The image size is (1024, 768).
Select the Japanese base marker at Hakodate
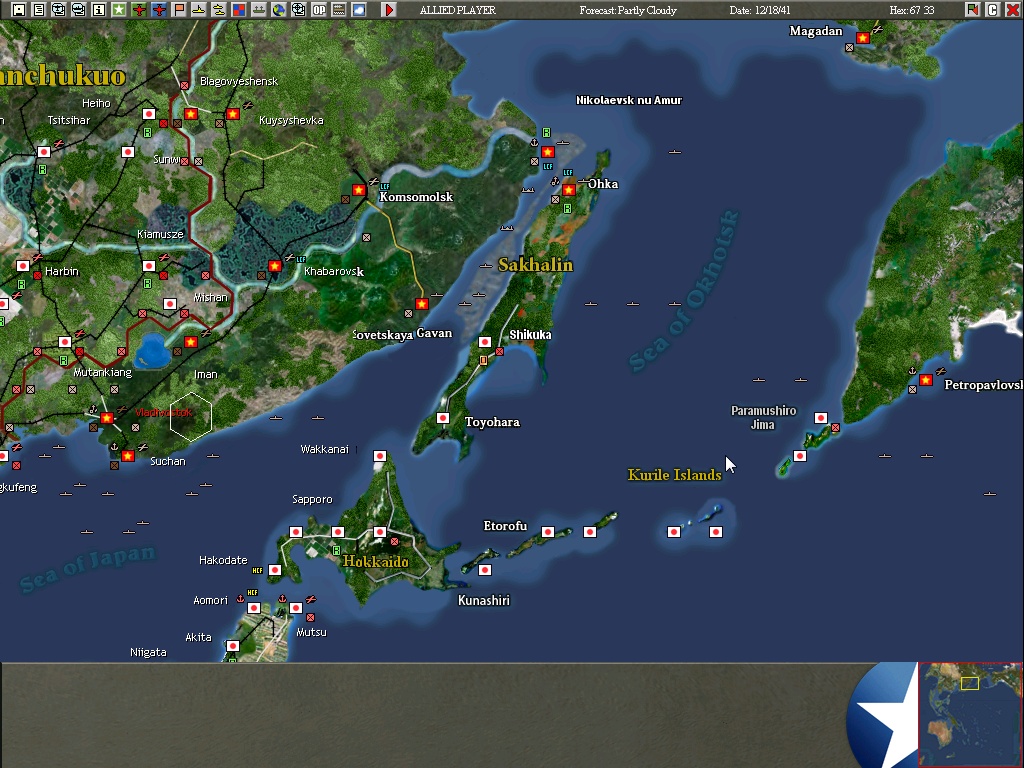point(275,570)
